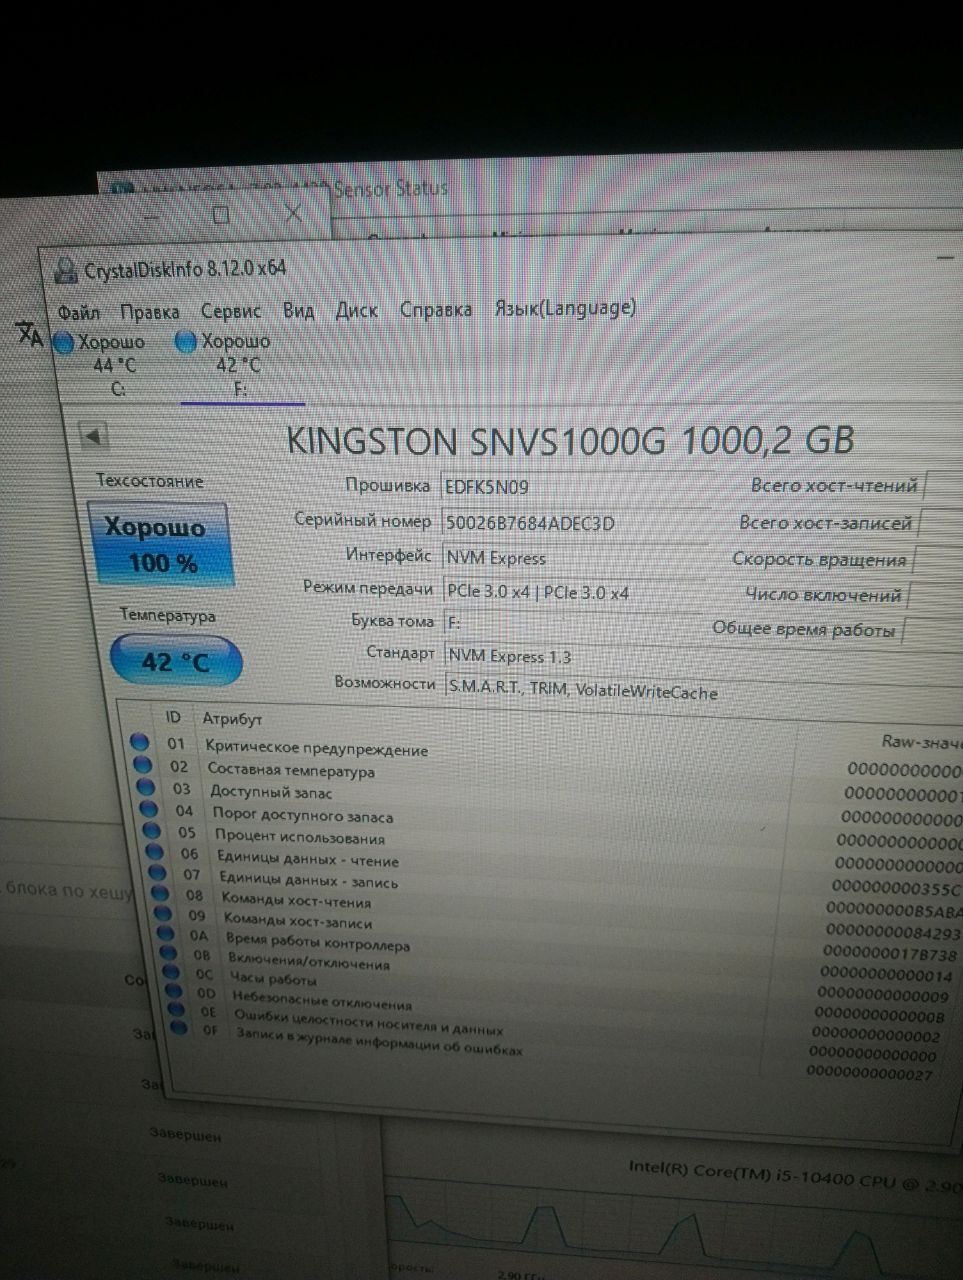Viewport: 963px width, 1280px height.
Task: Click the Скорость вращения label
Action: coord(819,559)
